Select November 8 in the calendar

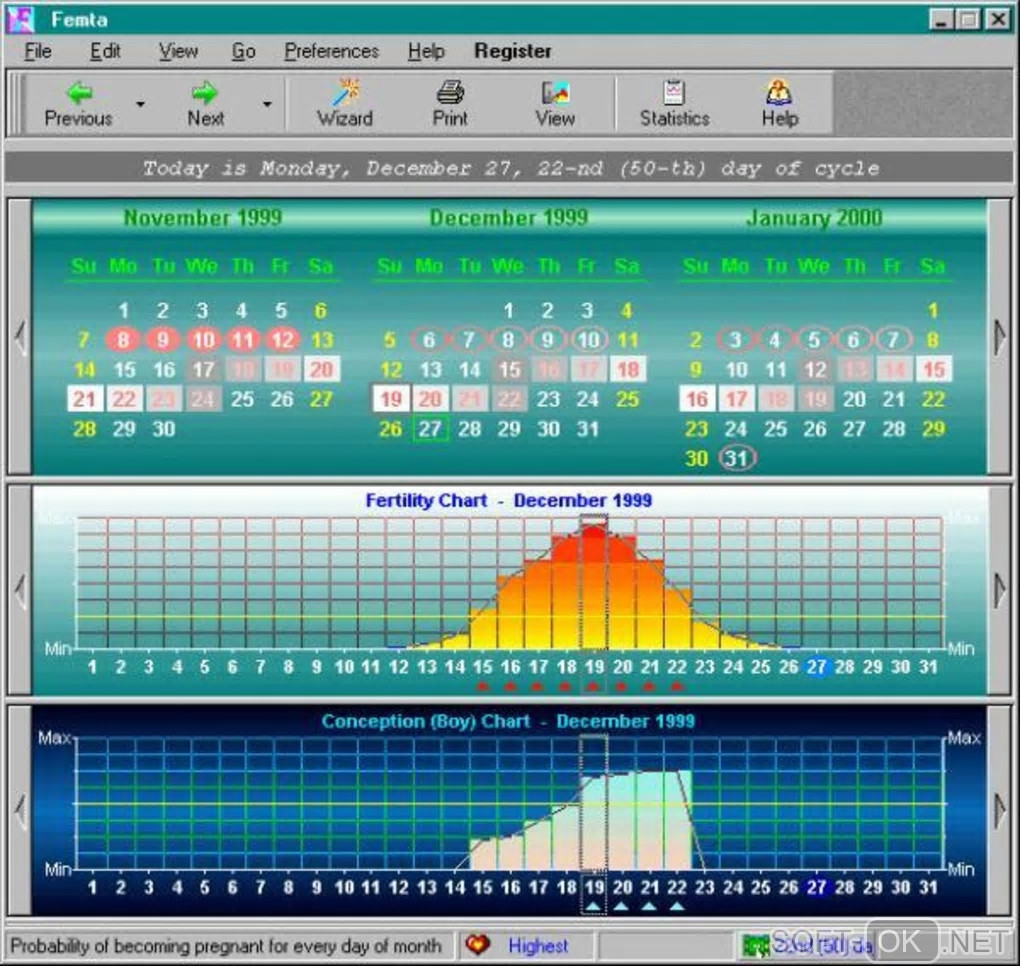pos(123,340)
